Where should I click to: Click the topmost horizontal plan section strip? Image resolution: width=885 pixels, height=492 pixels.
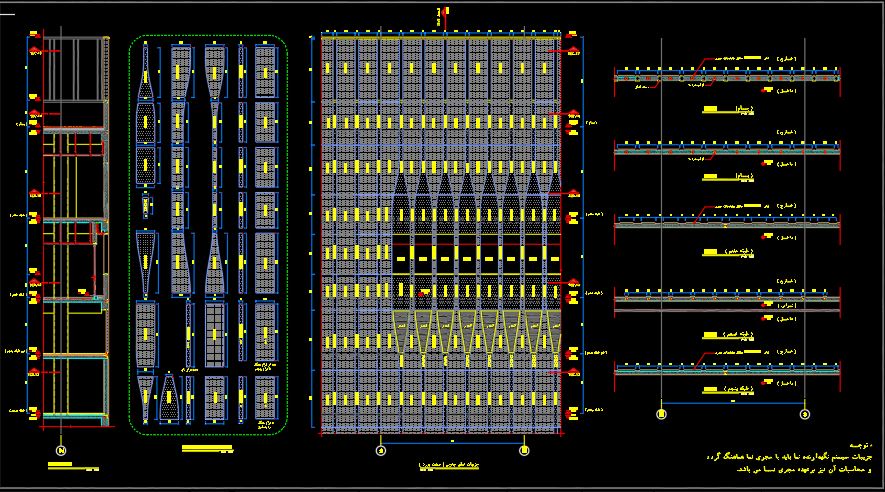click(727, 76)
